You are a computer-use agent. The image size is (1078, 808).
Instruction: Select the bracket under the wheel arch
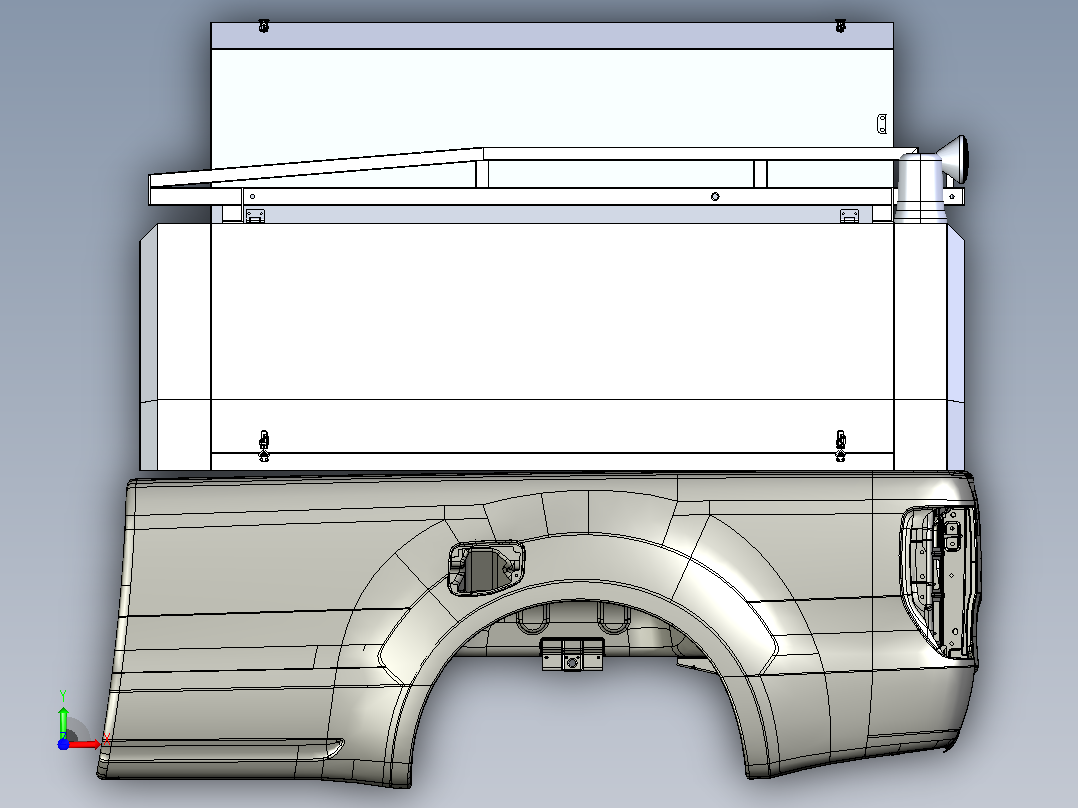572,654
